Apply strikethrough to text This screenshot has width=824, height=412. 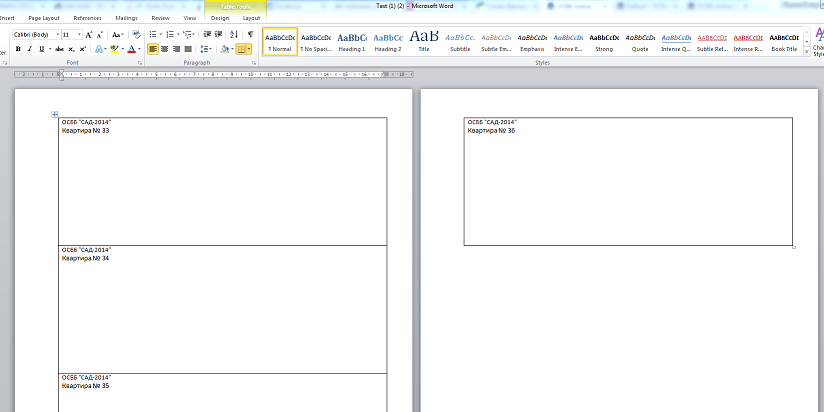point(59,48)
